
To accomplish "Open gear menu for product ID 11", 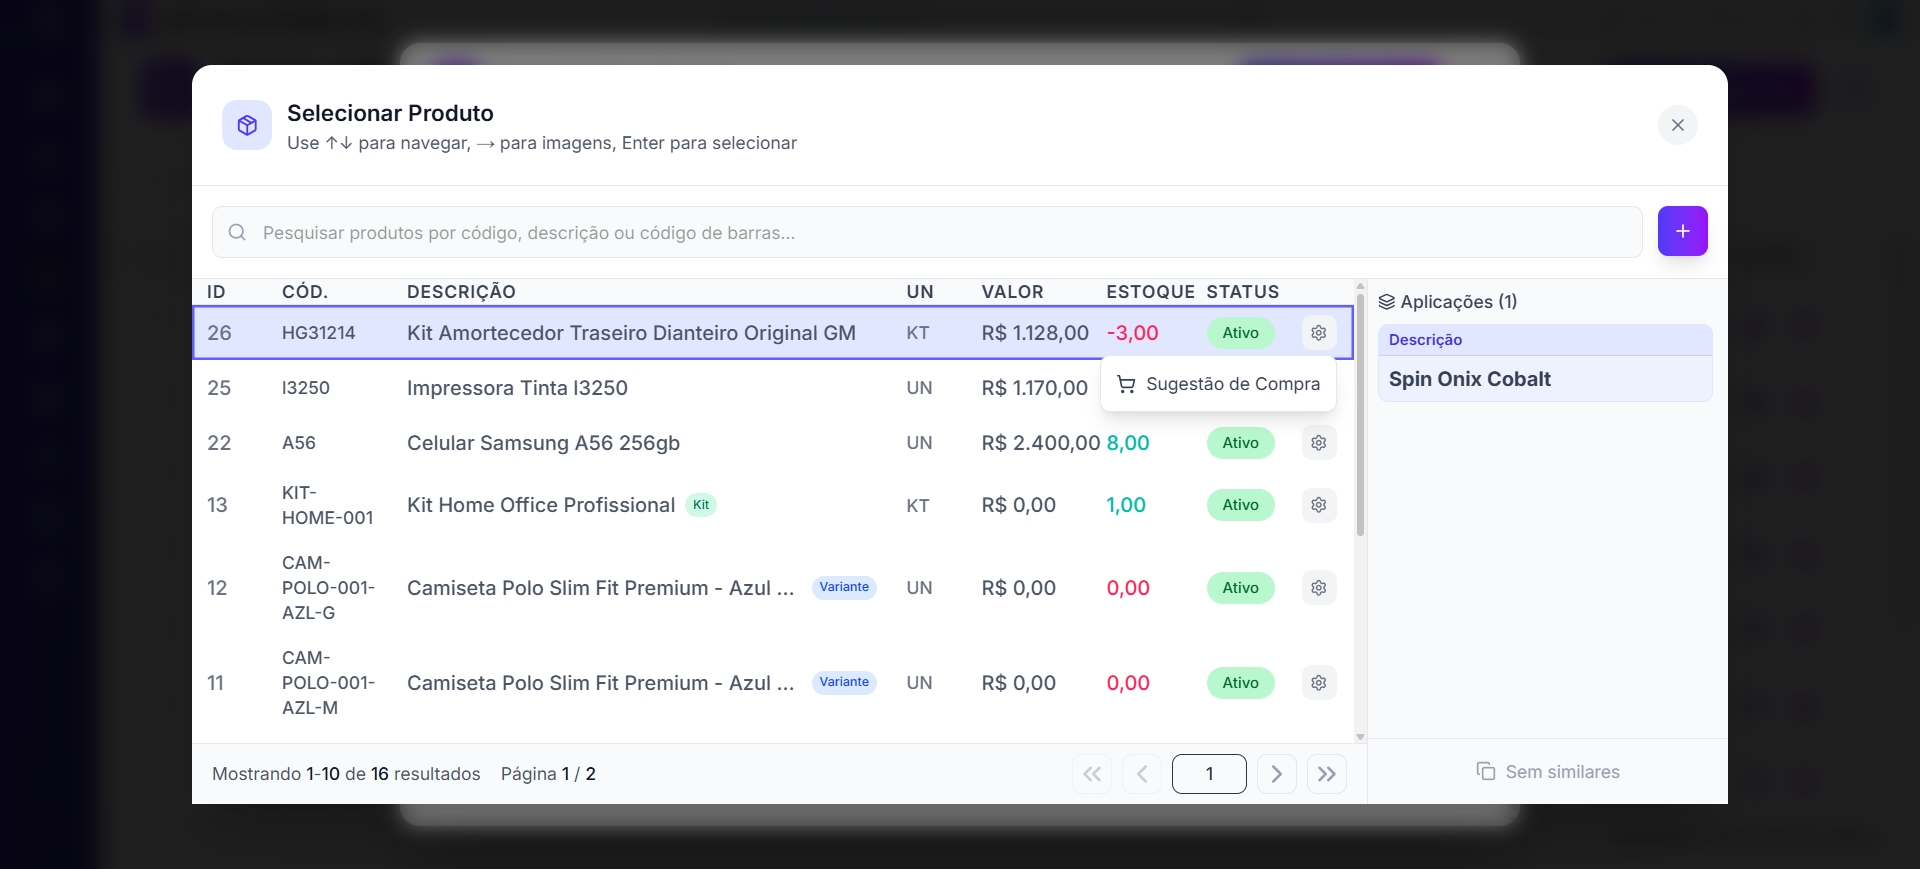I will (x=1318, y=683).
